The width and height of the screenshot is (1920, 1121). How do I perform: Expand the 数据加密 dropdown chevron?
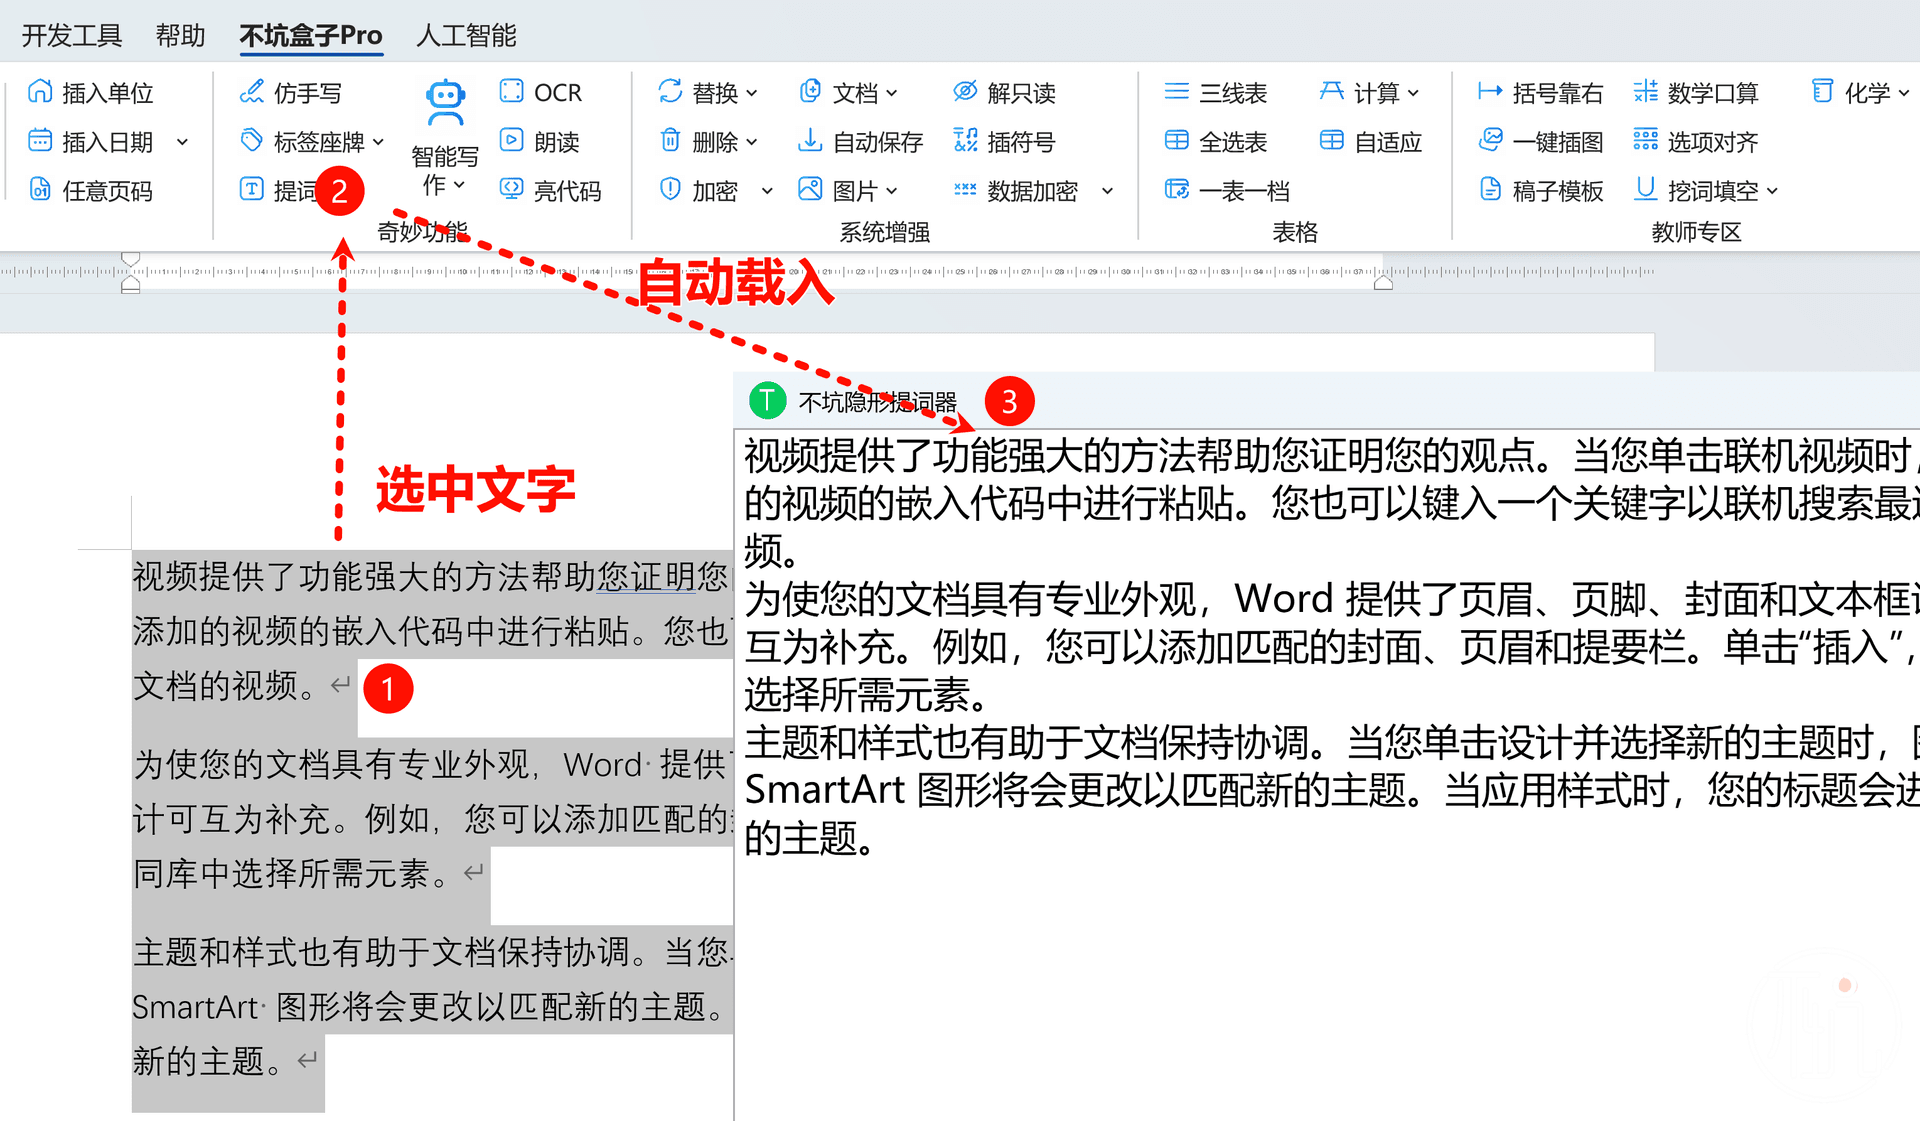1107,191
